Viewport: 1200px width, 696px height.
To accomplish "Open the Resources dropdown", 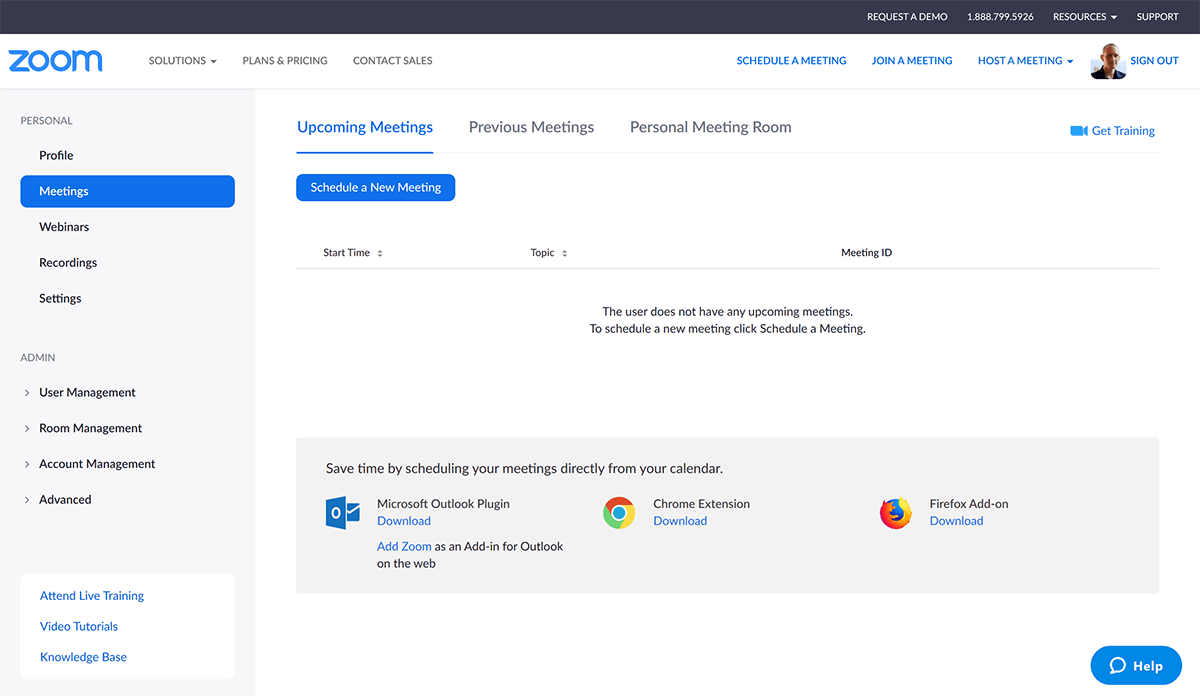I will tap(1084, 16).
